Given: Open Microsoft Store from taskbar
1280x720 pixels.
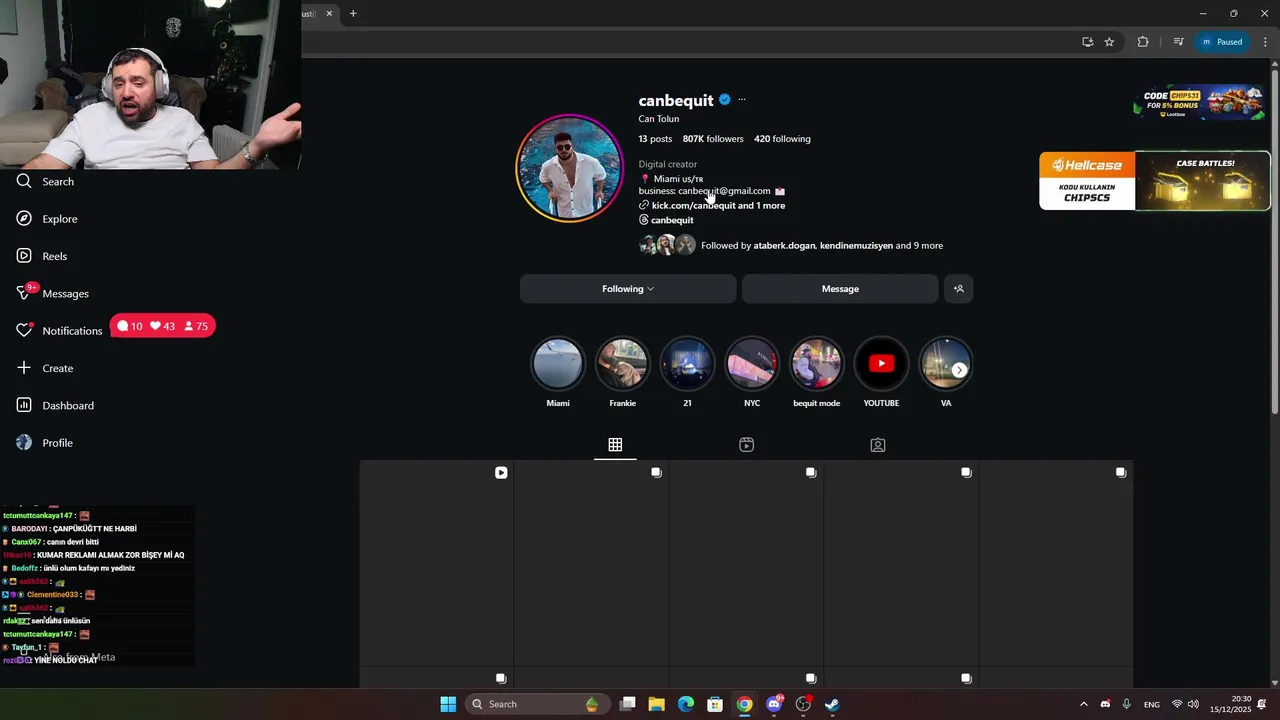Looking at the screenshot, I should [x=715, y=704].
